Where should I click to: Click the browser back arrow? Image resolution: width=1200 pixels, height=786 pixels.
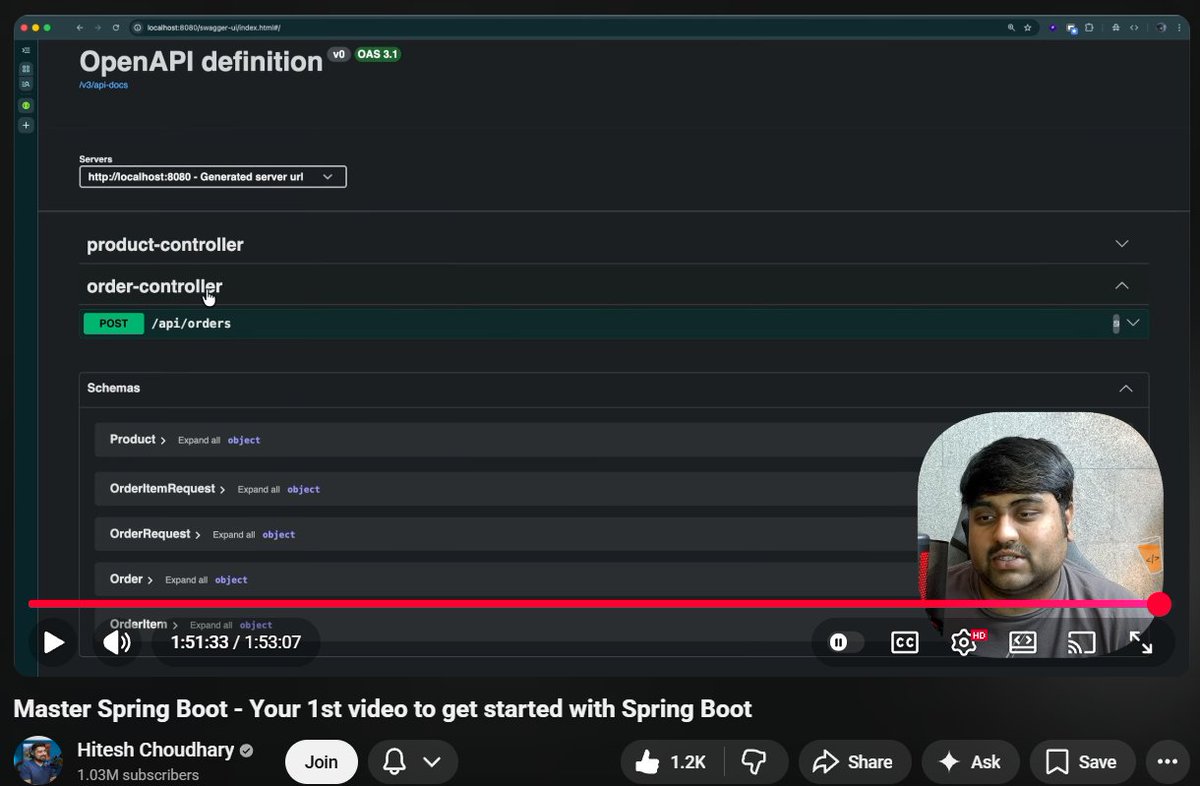80,28
